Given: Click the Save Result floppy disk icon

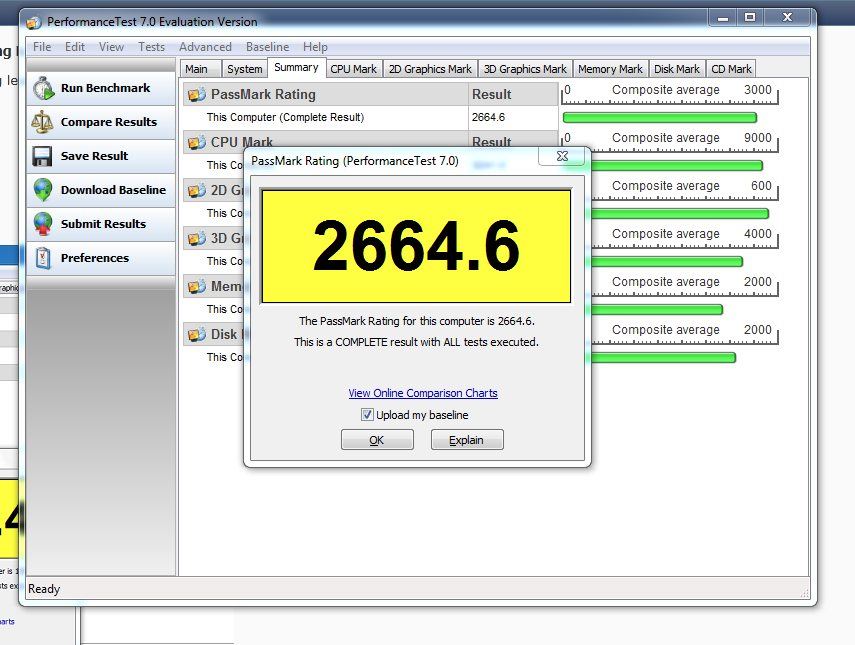Looking at the screenshot, I should pos(43,156).
